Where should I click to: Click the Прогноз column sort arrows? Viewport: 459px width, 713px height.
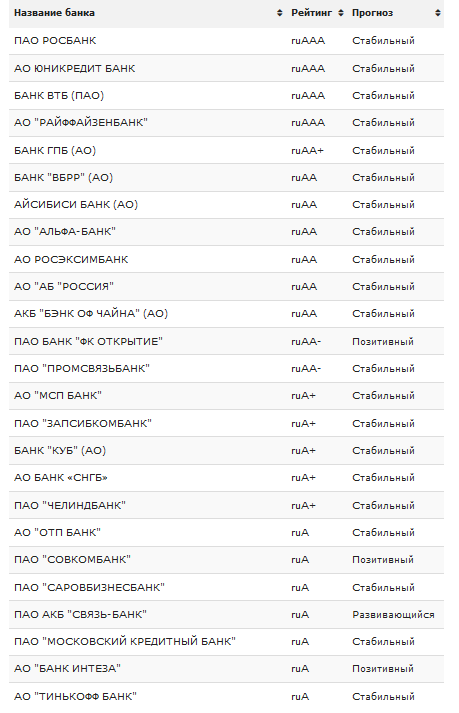point(438,13)
